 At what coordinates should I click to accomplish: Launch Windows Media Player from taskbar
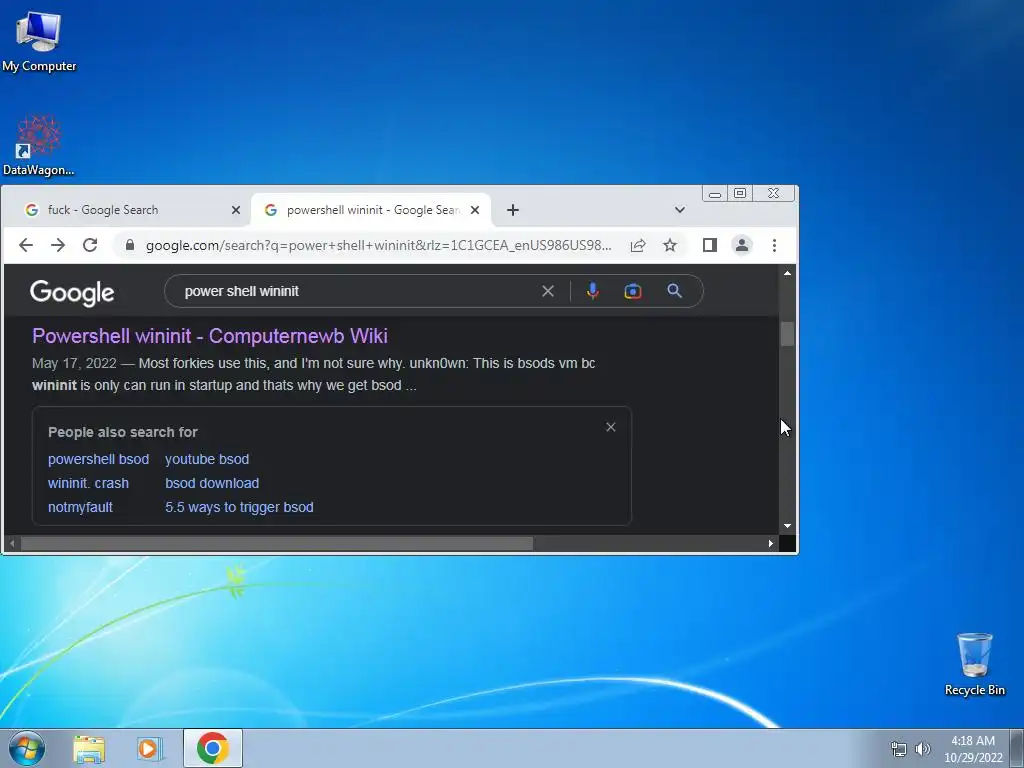click(x=150, y=749)
